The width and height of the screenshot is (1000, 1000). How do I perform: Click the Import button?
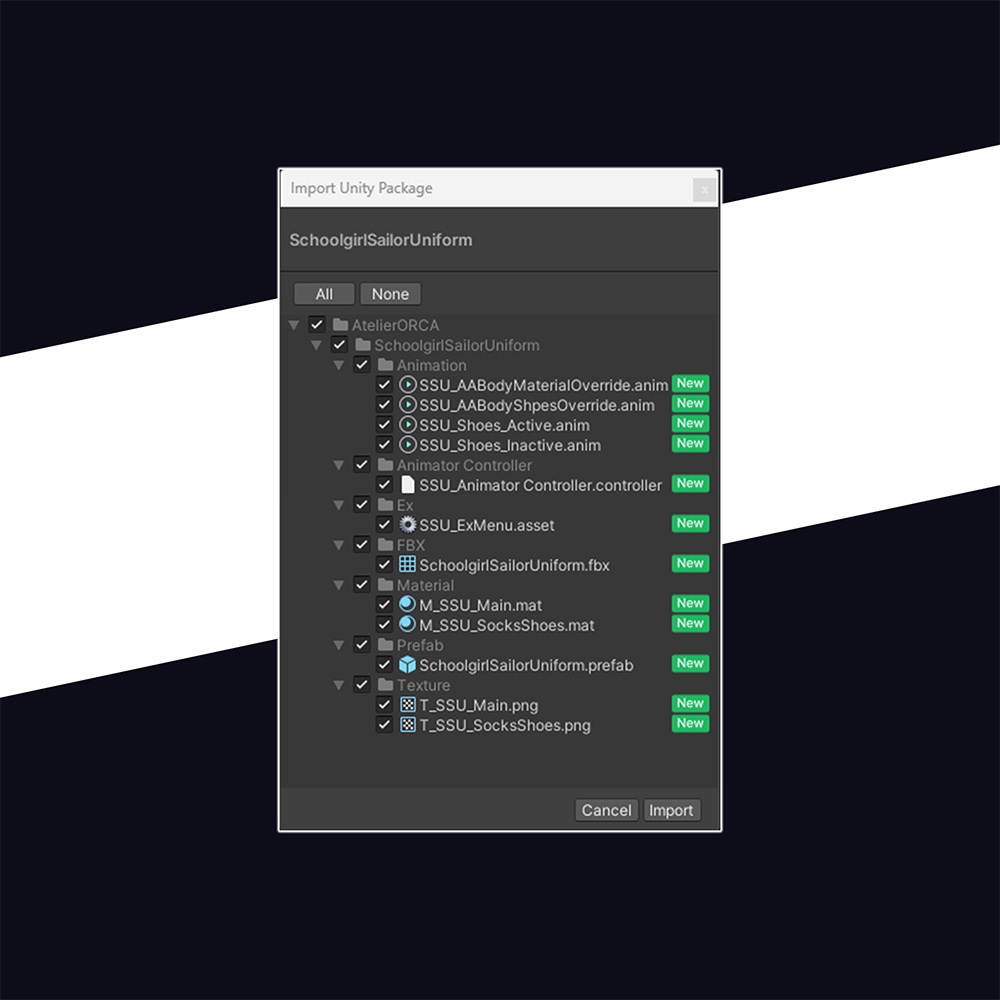tap(672, 810)
